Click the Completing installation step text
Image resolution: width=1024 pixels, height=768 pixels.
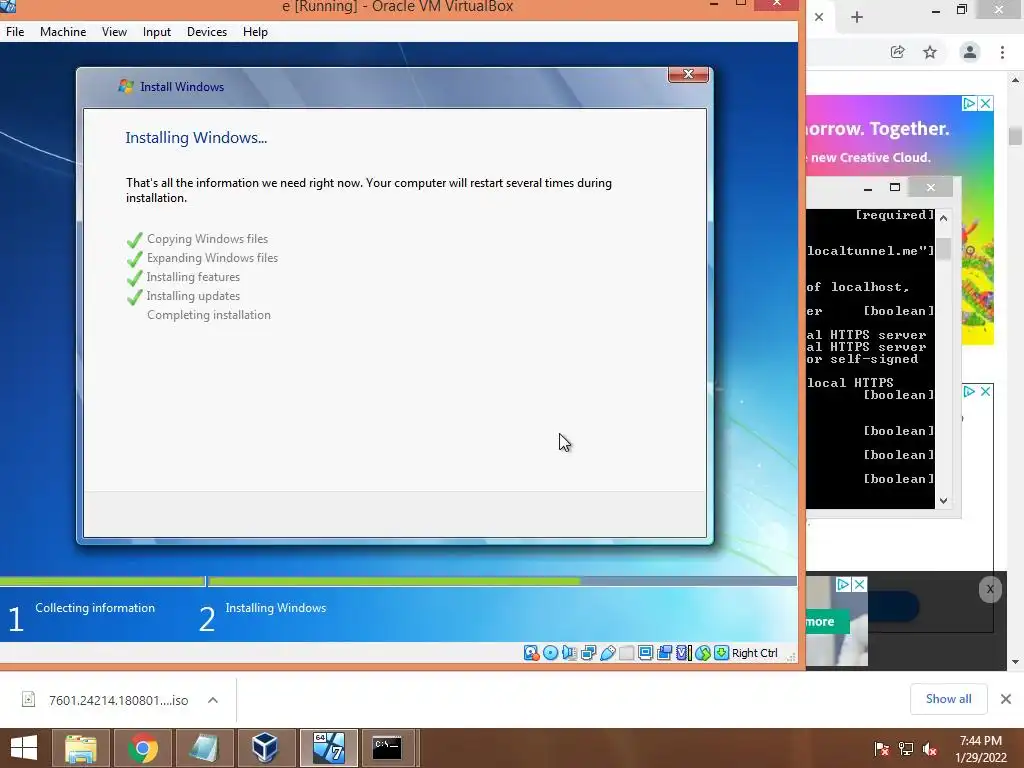point(209,315)
